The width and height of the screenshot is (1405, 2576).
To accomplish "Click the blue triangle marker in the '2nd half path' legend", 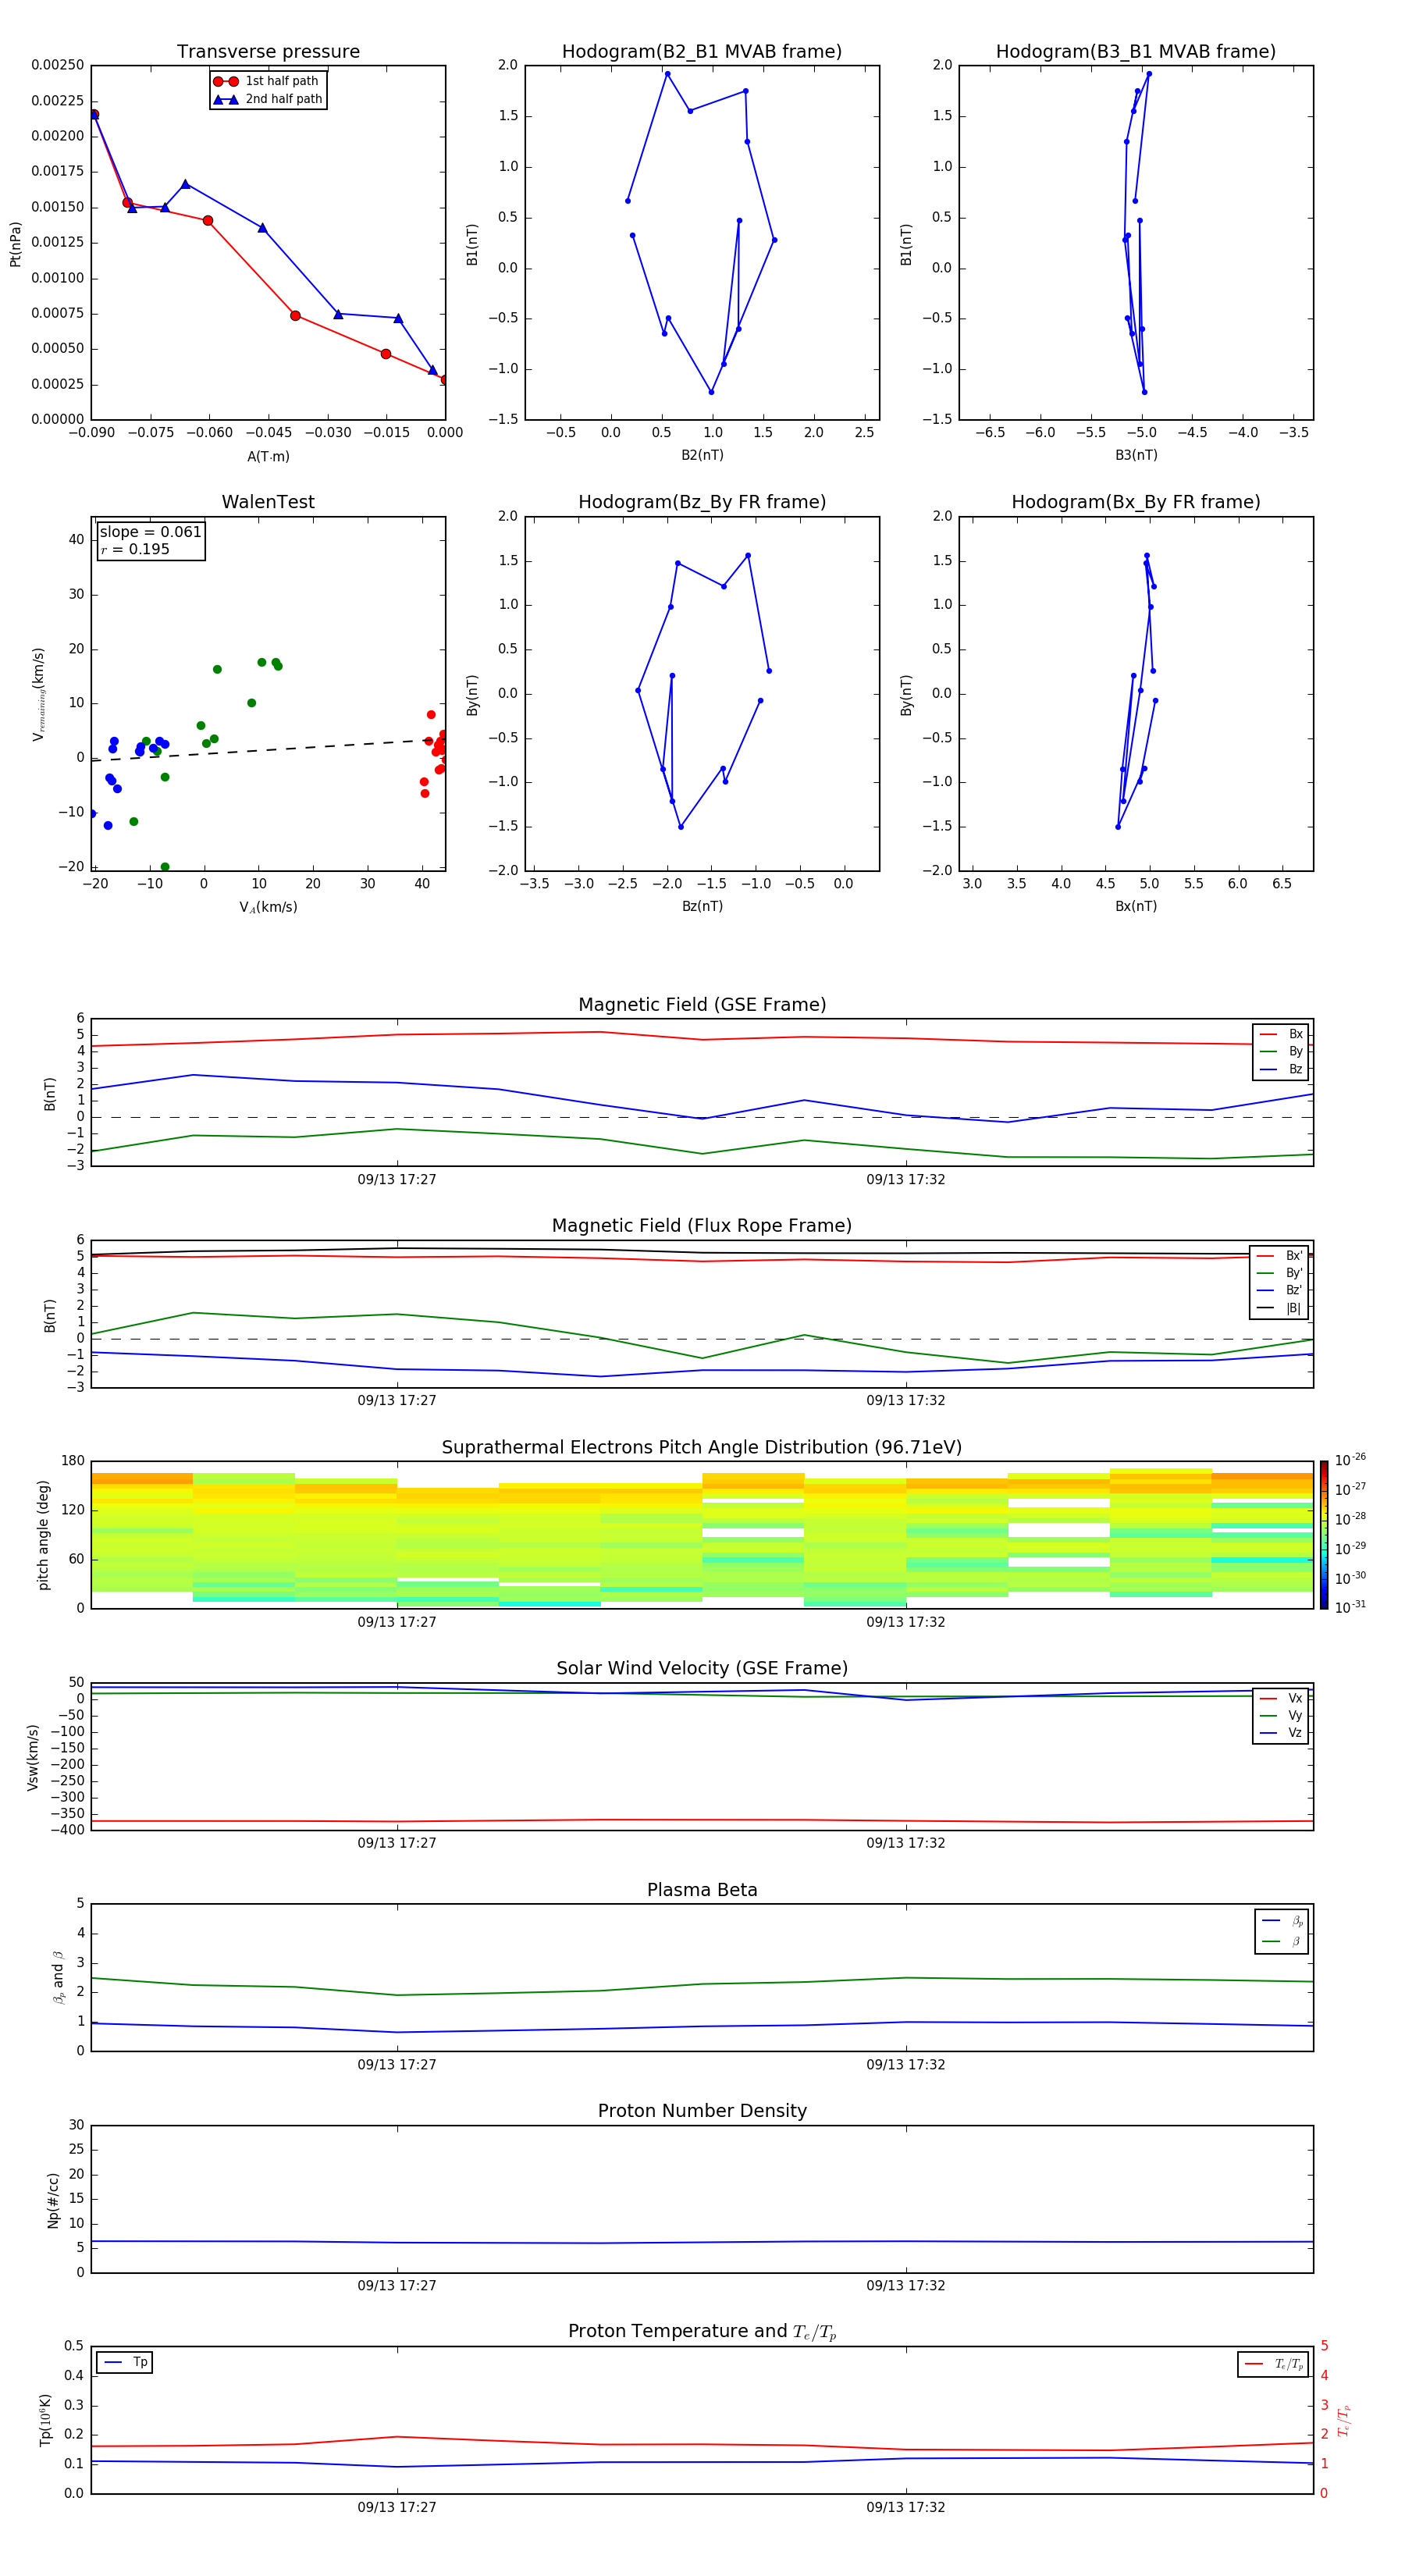I will [225, 99].
